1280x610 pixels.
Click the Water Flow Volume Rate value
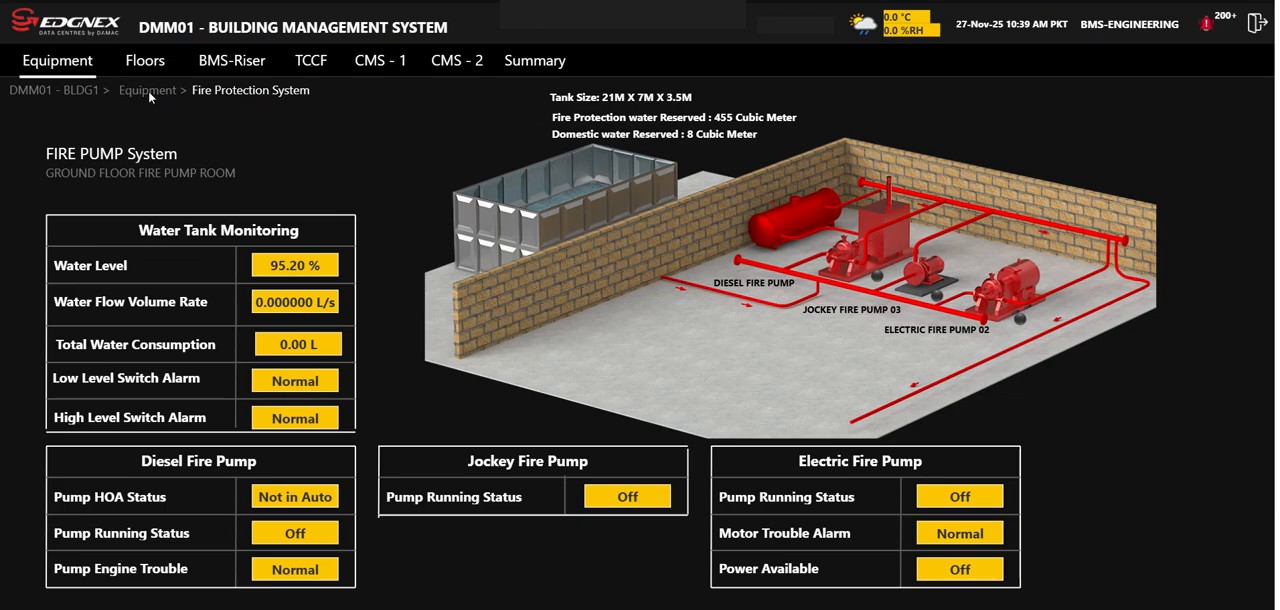click(x=295, y=301)
